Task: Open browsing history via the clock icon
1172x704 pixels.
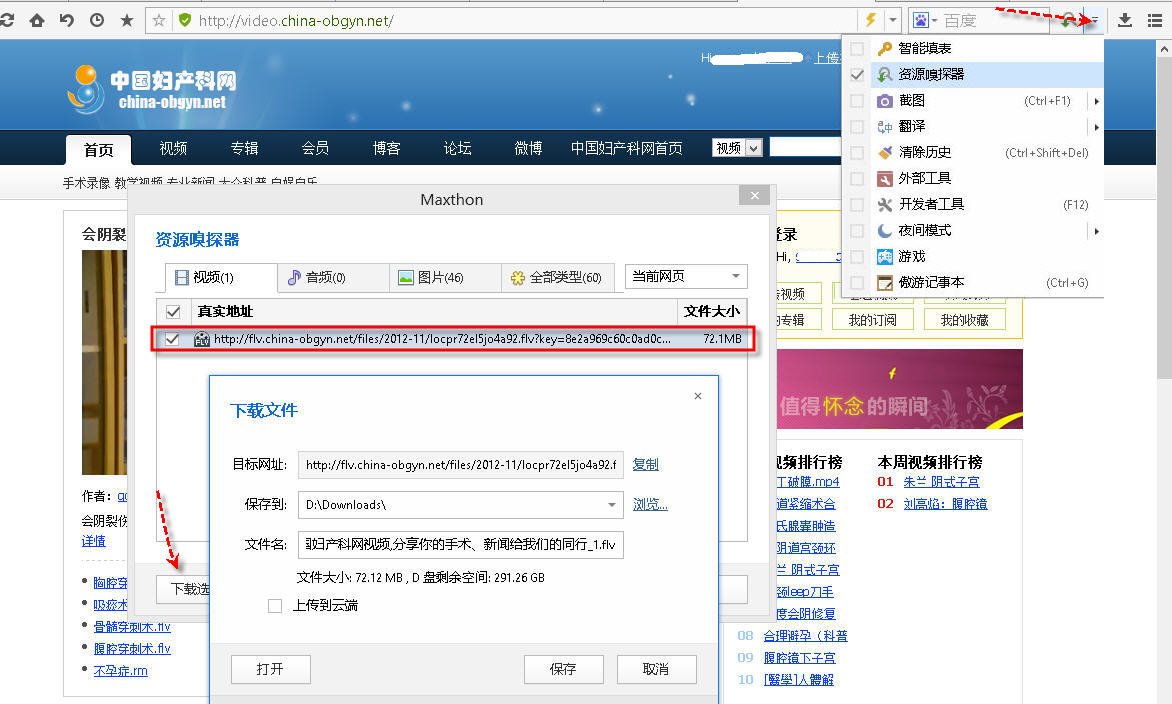Action: pos(96,19)
